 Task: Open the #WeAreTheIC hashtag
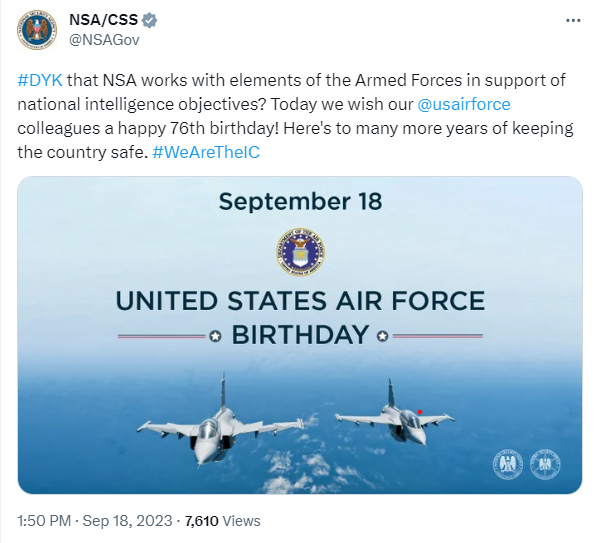pos(206,152)
